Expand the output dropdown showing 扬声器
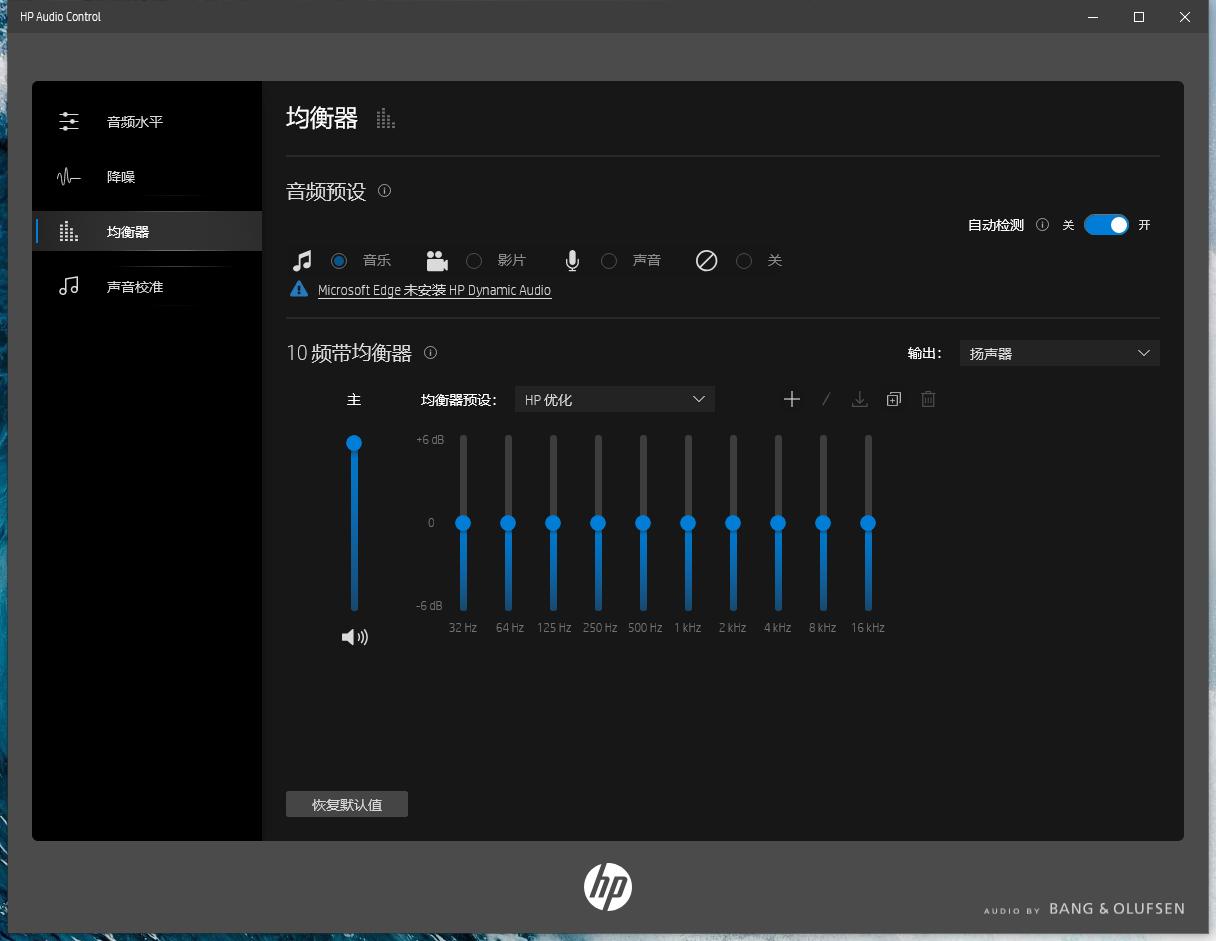This screenshot has height=941, width=1216. click(x=1143, y=352)
